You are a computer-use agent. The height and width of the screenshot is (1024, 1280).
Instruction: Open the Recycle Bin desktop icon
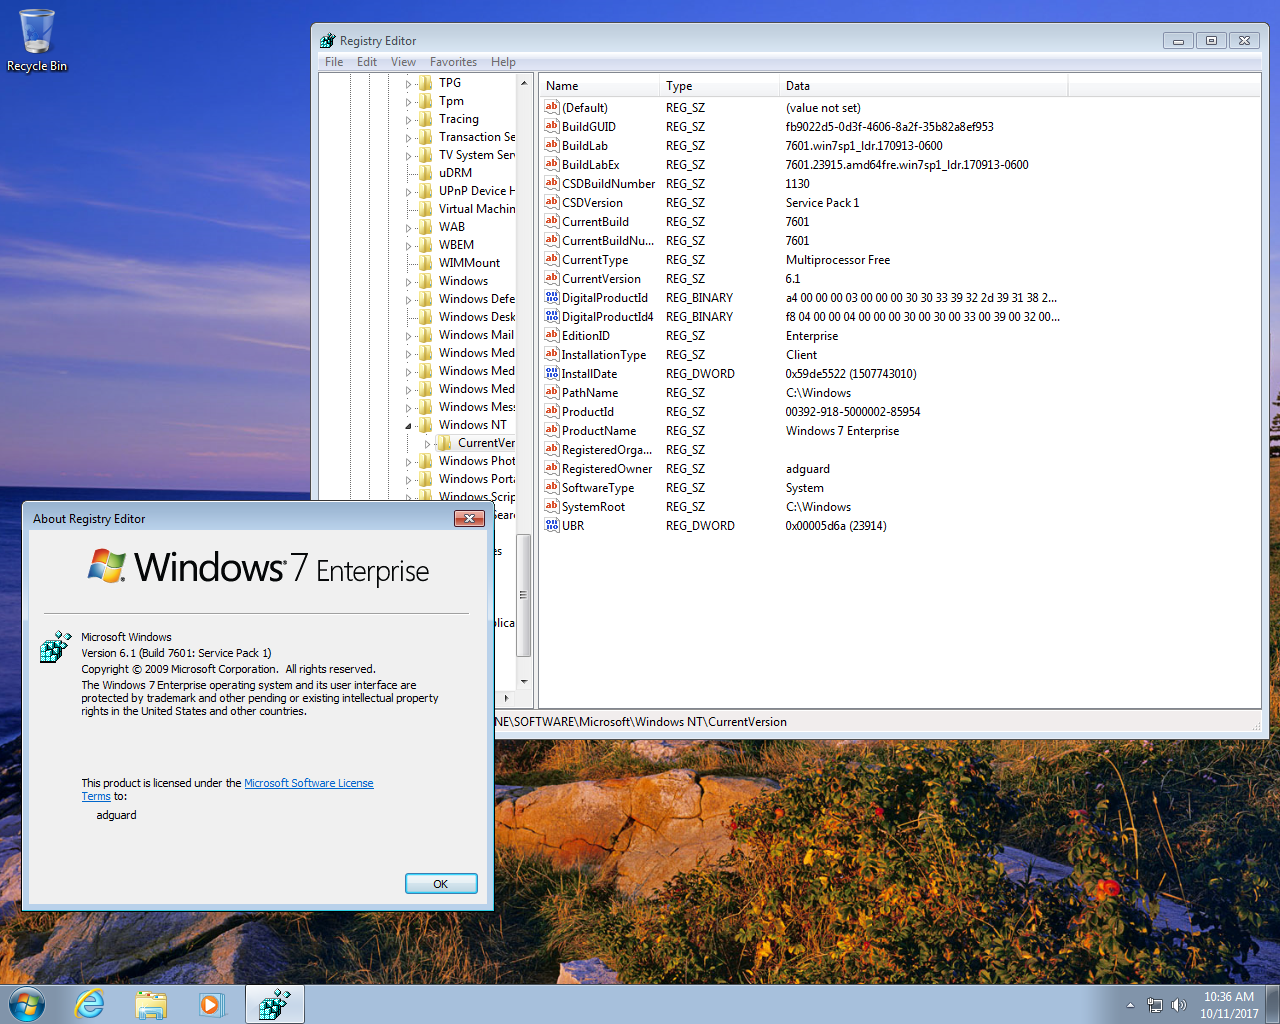coord(37,41)
